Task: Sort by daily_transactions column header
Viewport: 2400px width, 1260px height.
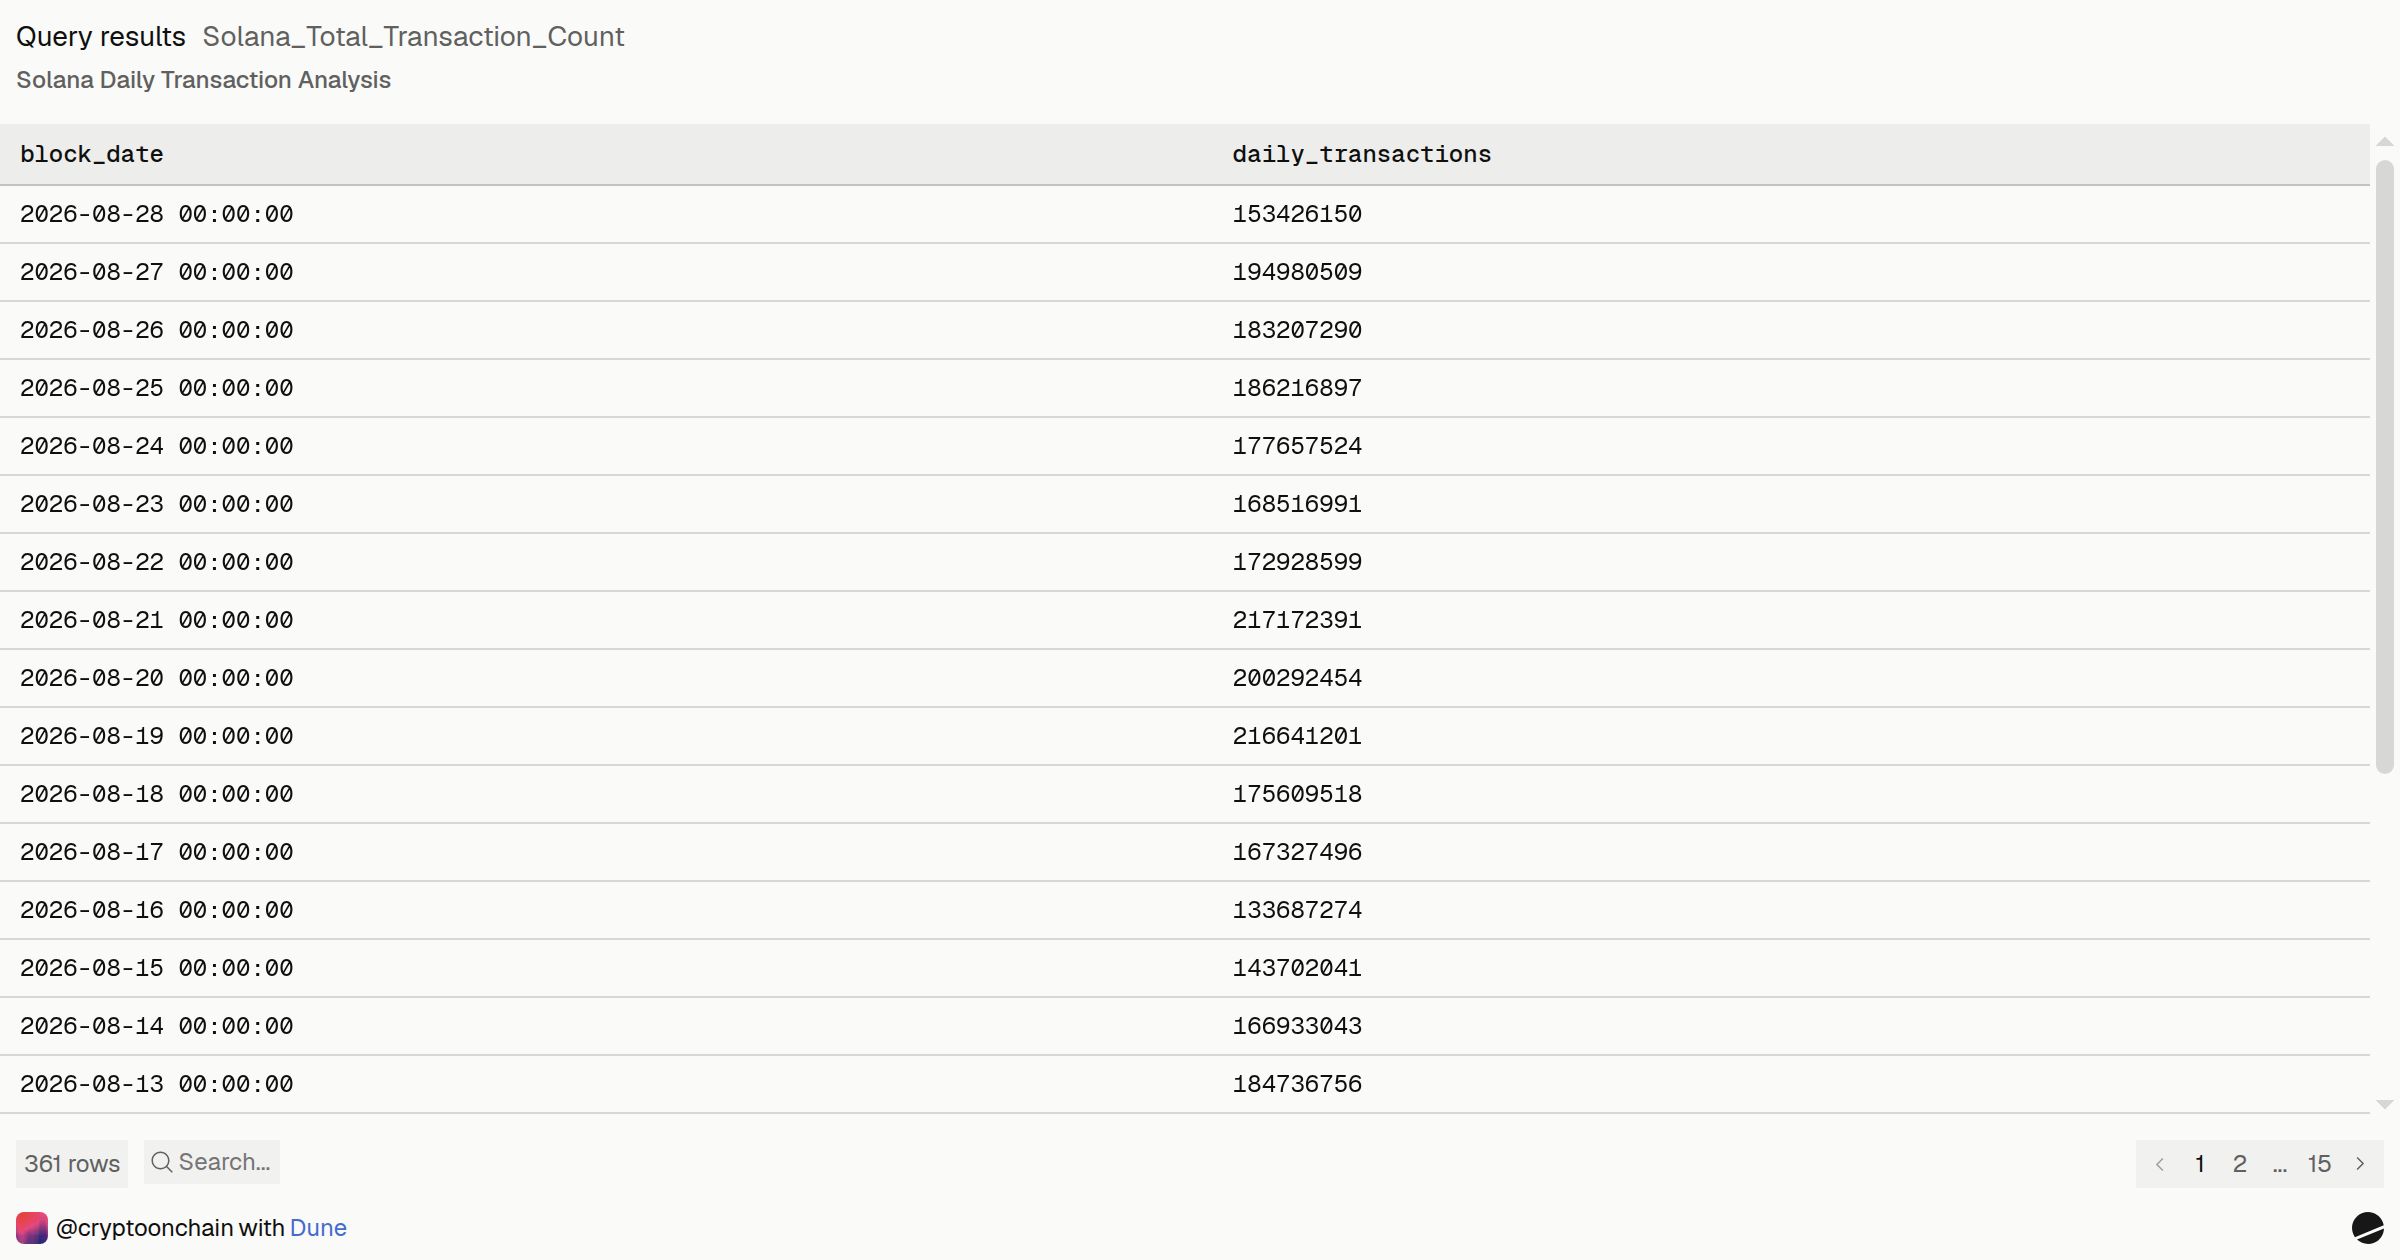Action: 1361,154
